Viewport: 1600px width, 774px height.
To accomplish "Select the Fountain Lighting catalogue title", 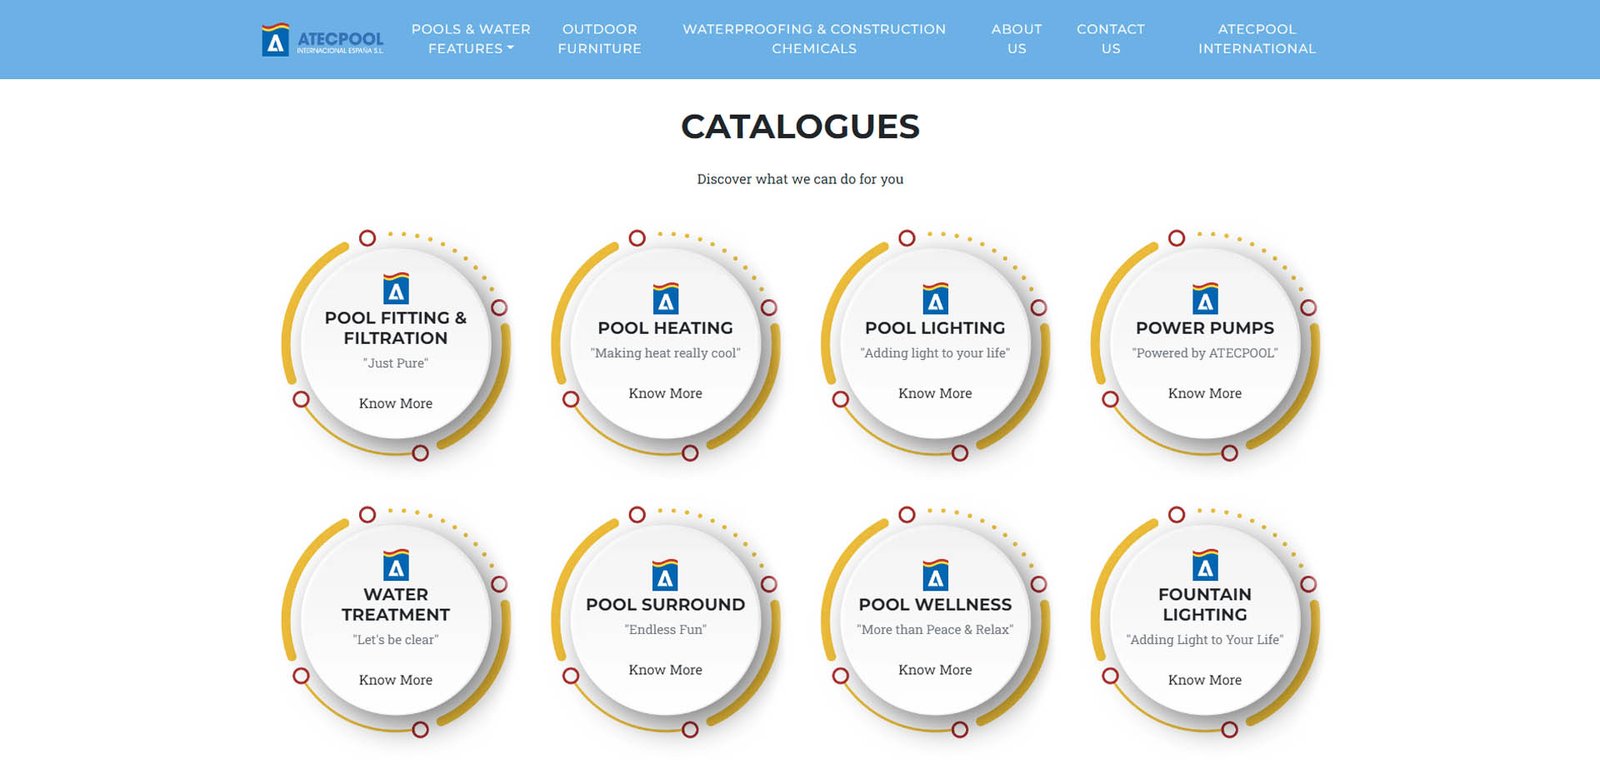I will 1205,604.
